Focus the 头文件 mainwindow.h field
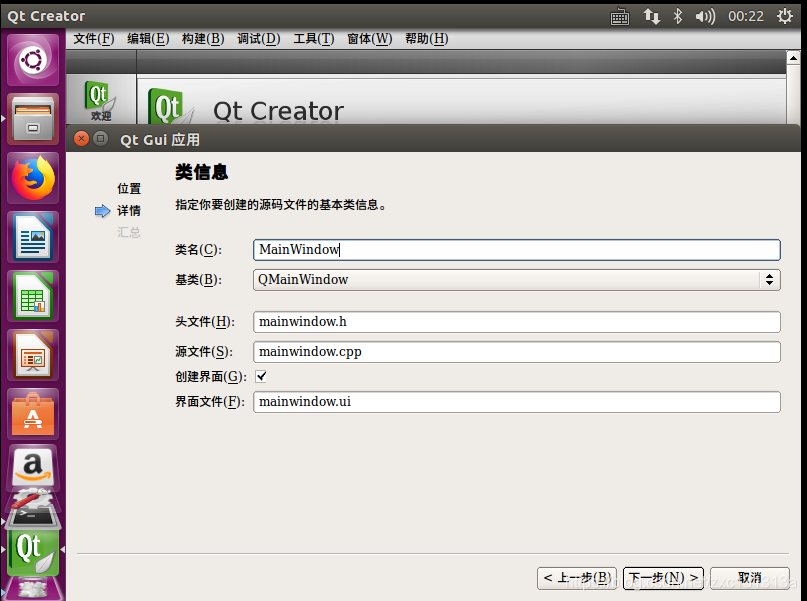807x601 pixels. [517, 322]
